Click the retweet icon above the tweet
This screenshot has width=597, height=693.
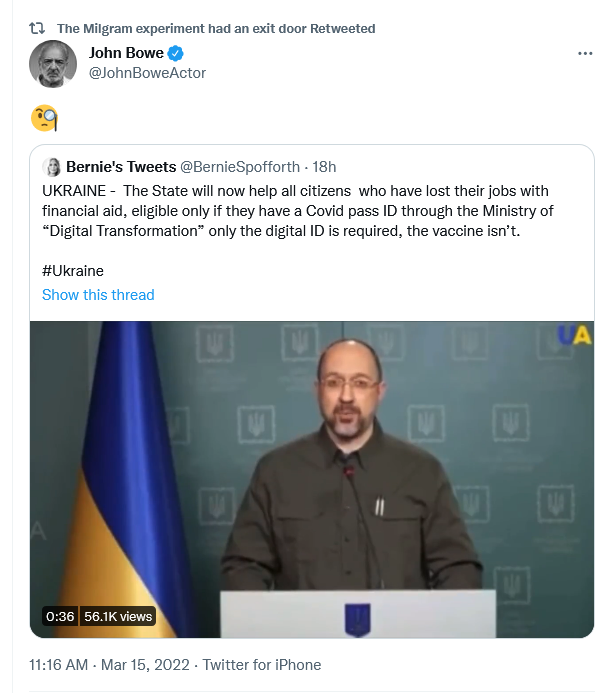[37, 29]
